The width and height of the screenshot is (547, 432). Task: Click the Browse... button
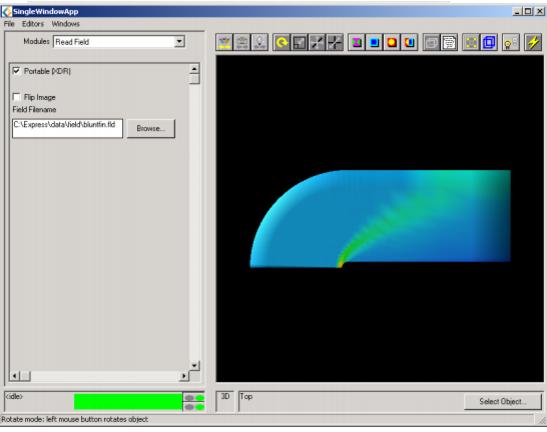[x=151, y=128]
